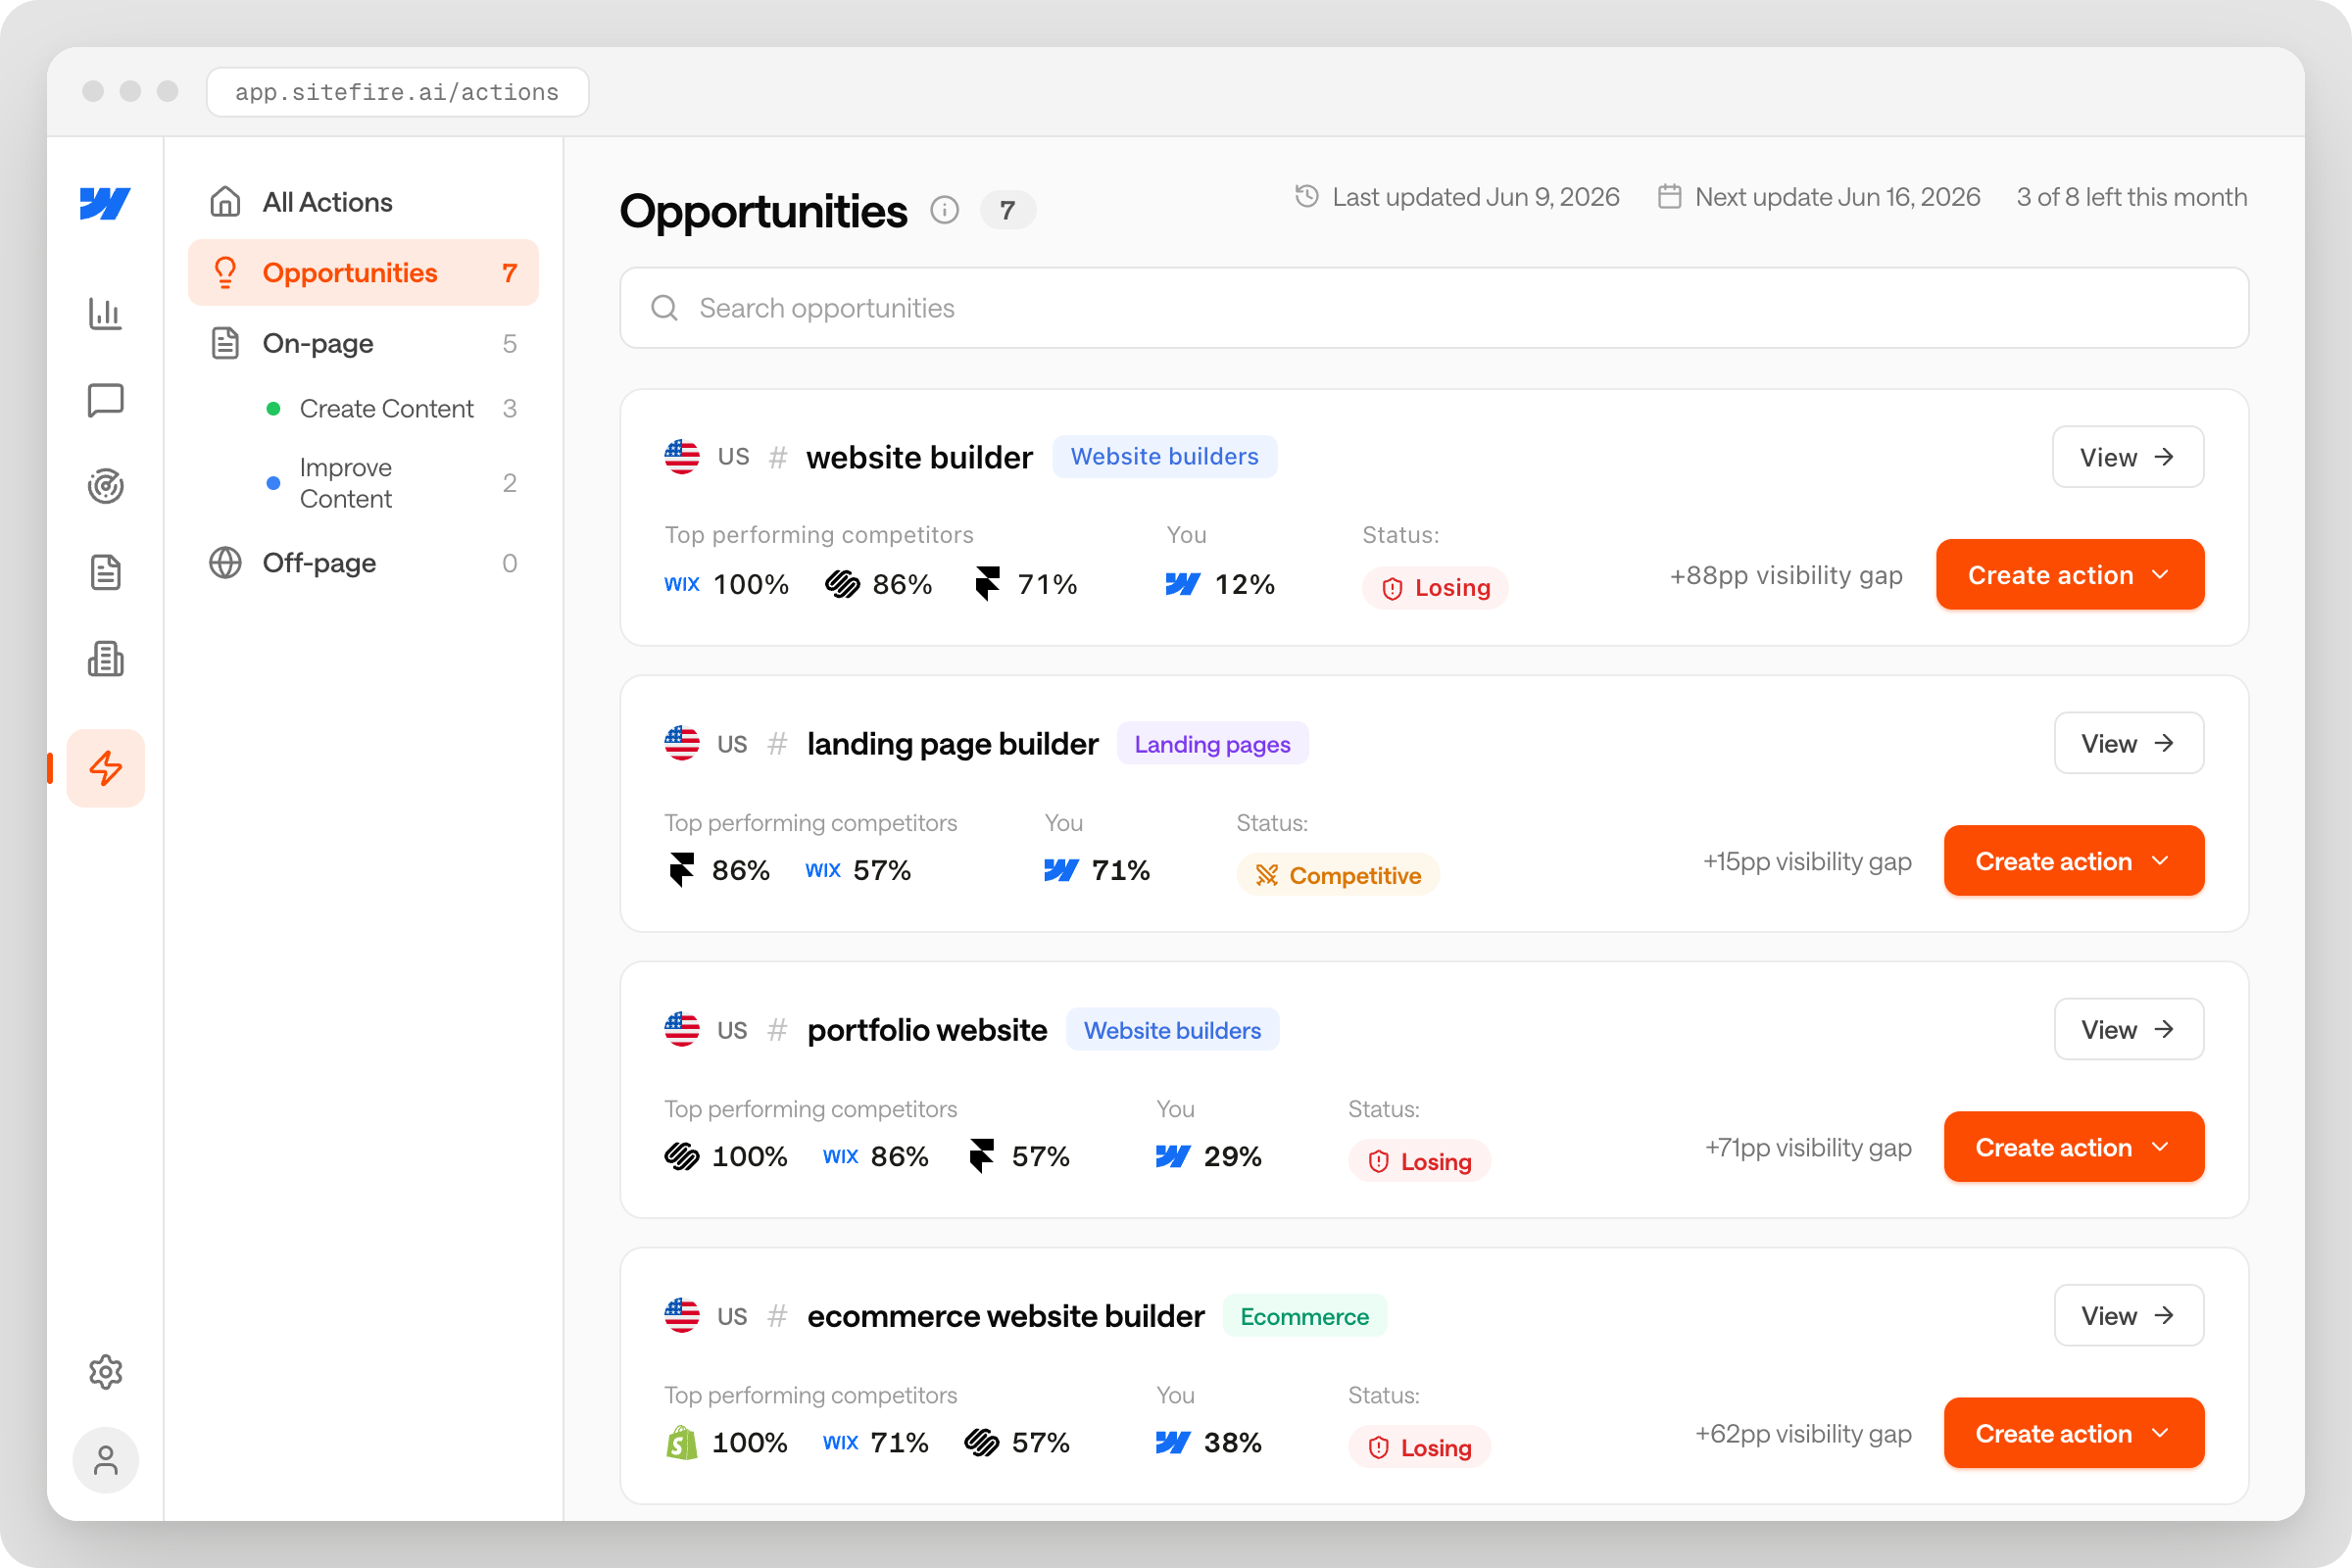Click Framer logo in landing page builder card
2352x1568 pixels.
click(682, 870)
